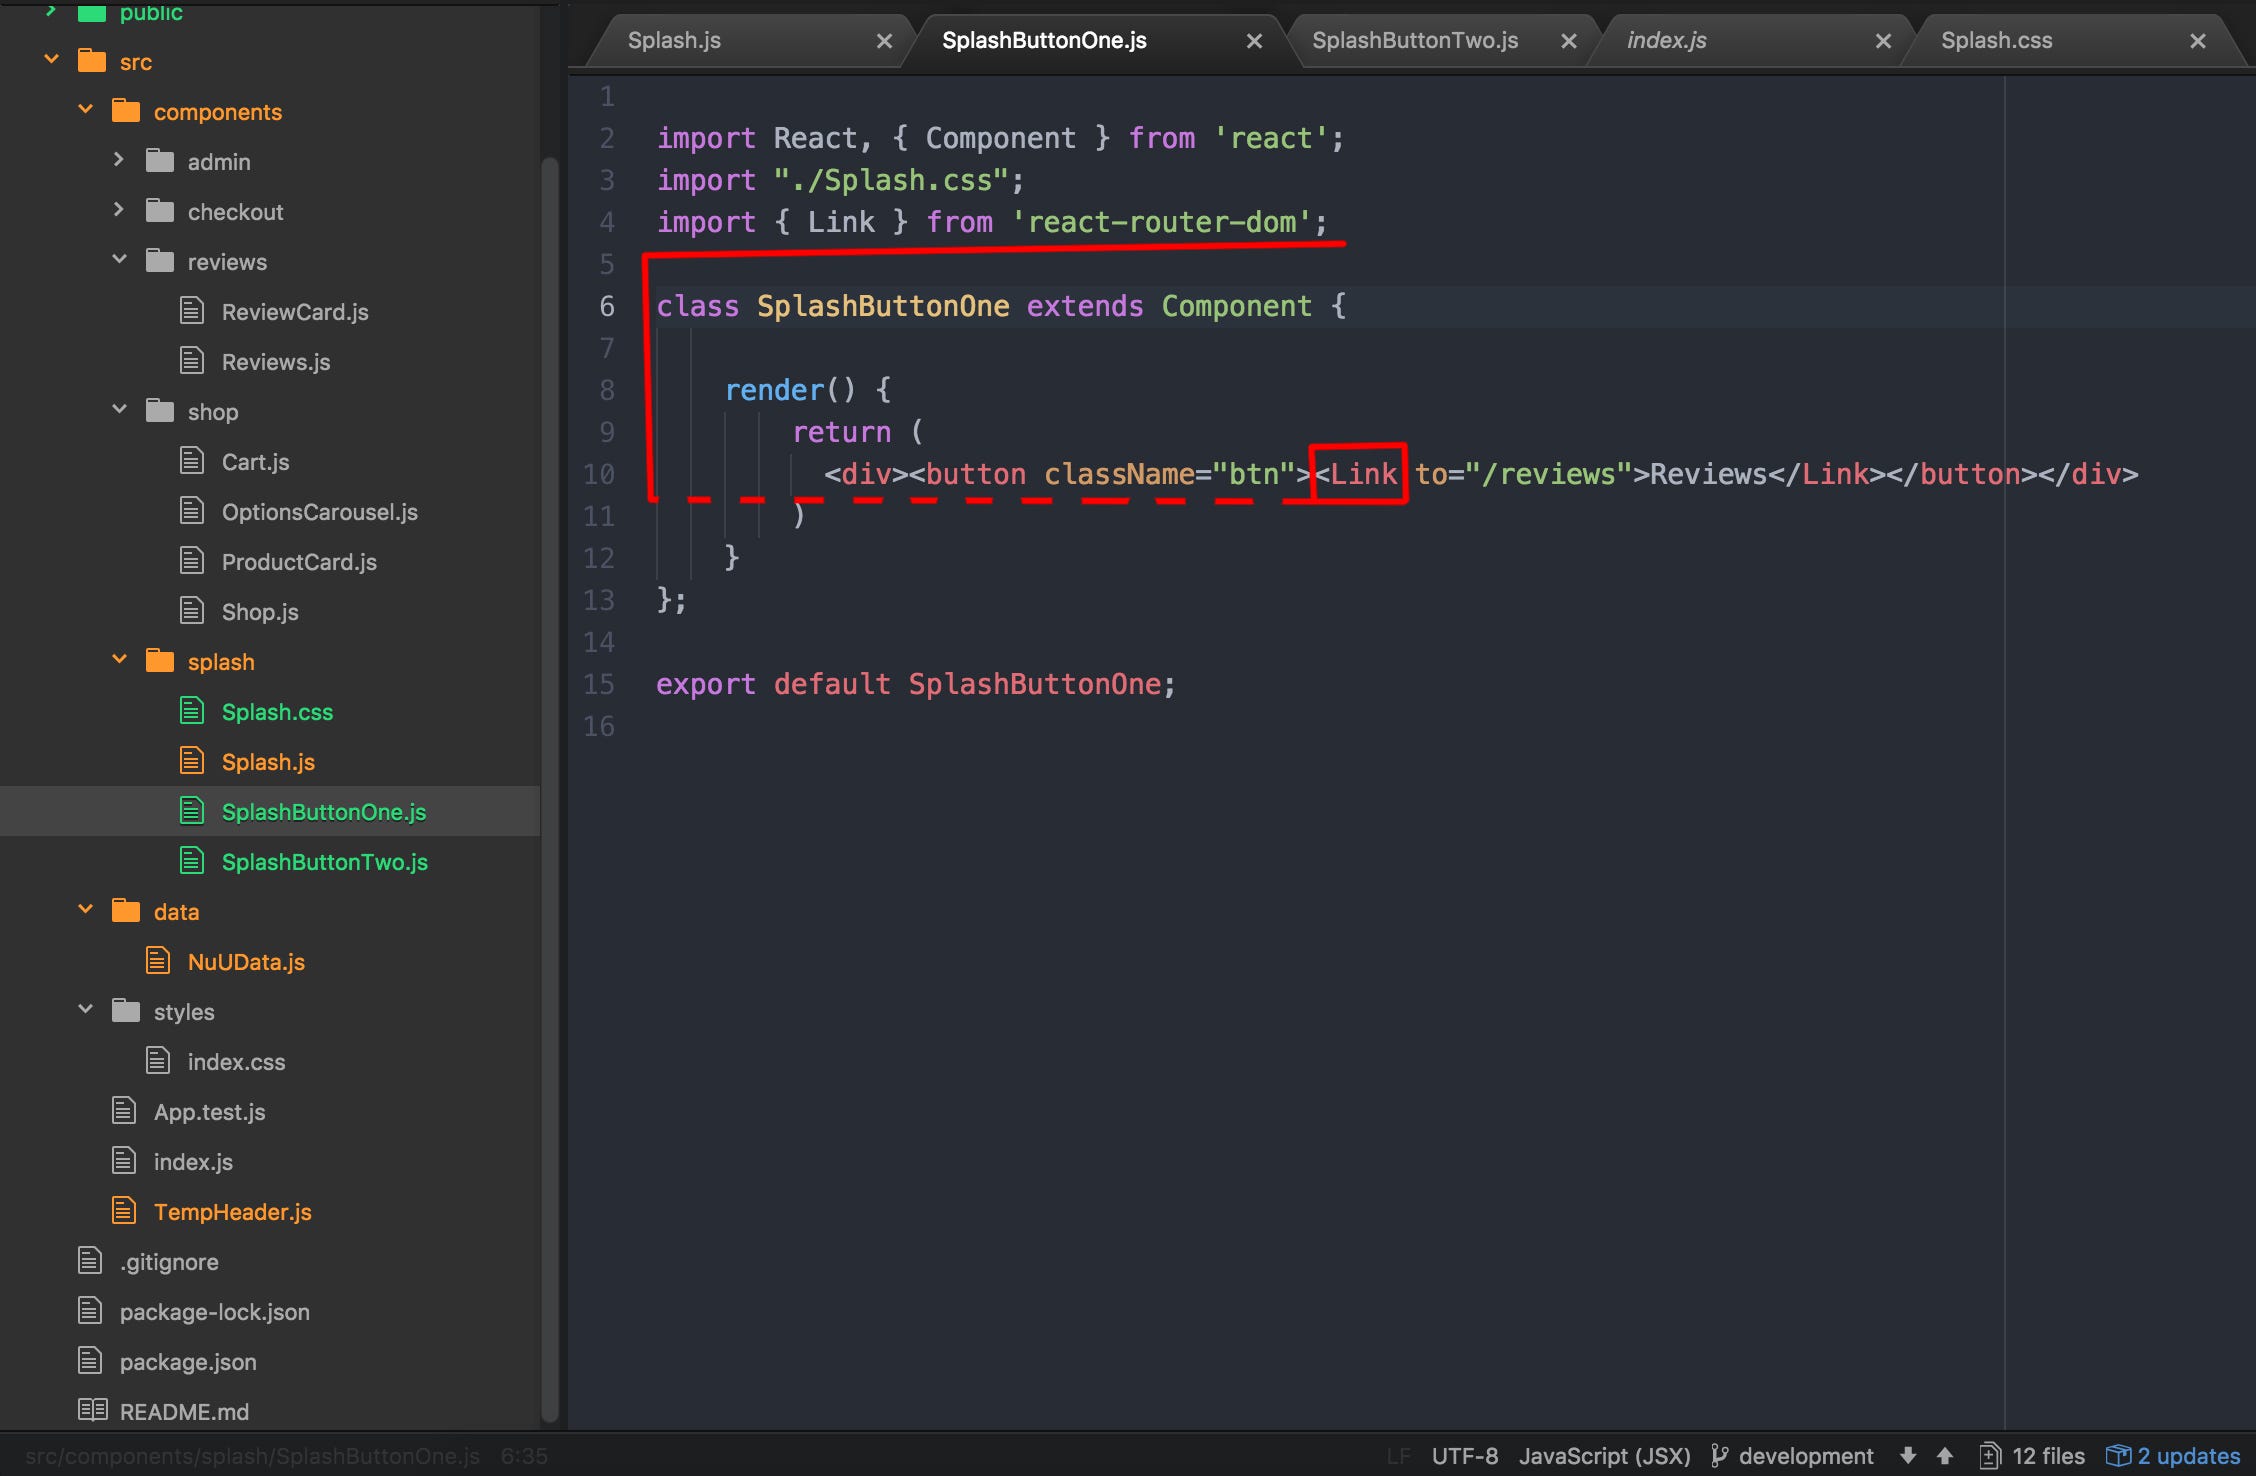Click the 2 updates package icon
Viewport: 2256px width, 1476px height.
2117,1455
